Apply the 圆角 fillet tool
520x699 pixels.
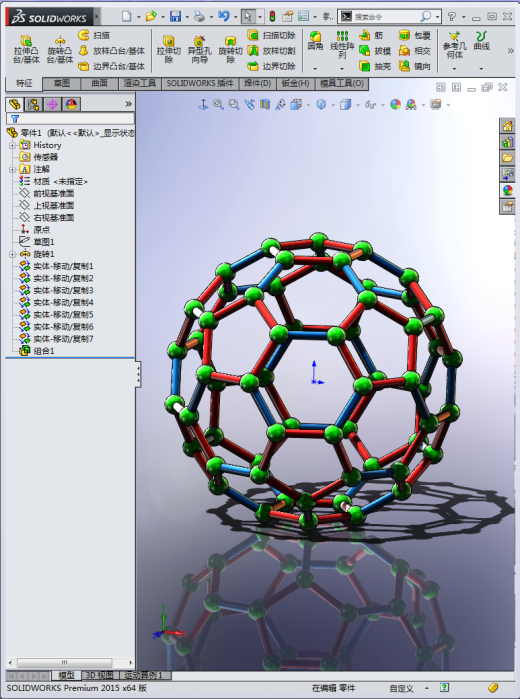315,40
